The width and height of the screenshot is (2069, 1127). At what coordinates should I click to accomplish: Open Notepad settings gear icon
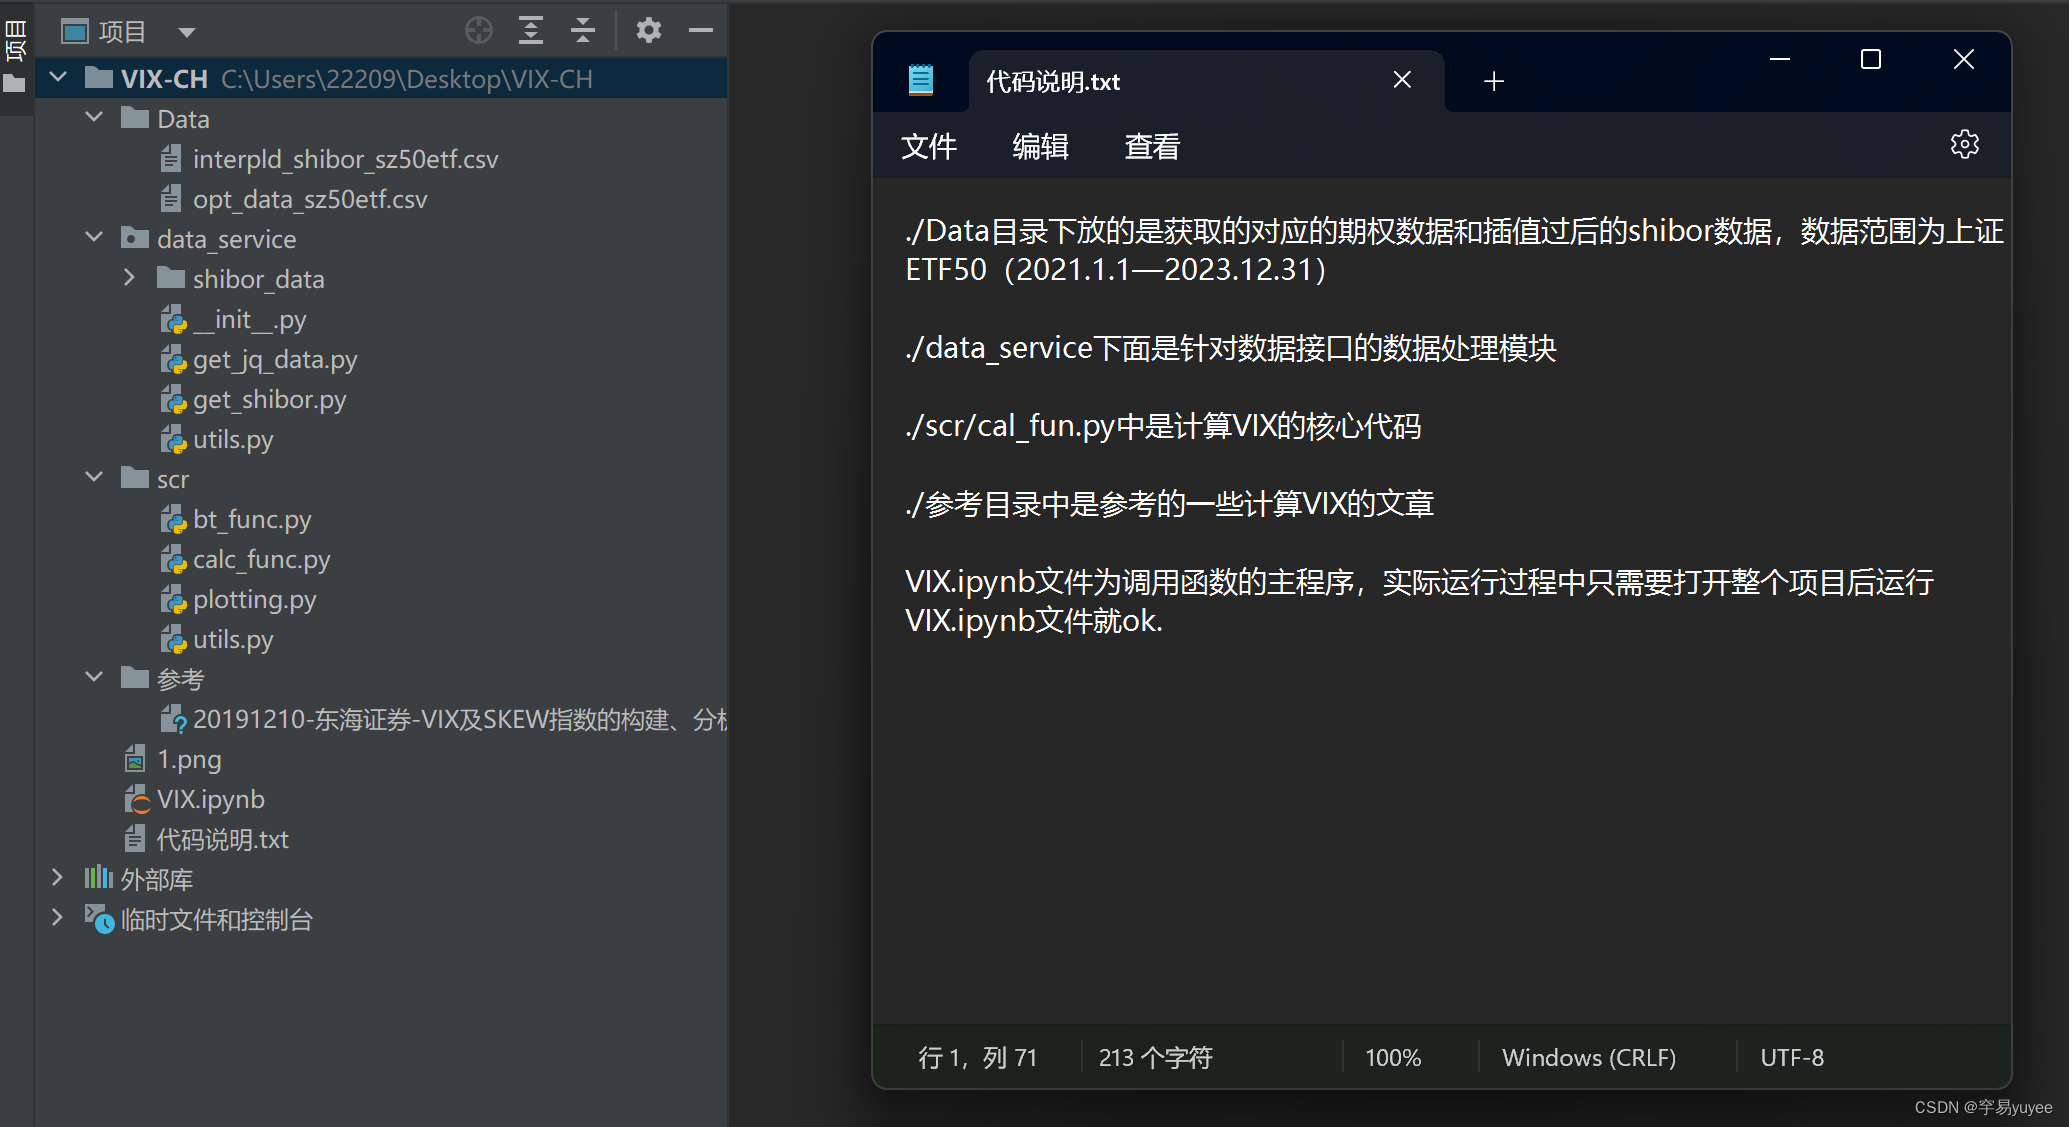point(1964,145)
